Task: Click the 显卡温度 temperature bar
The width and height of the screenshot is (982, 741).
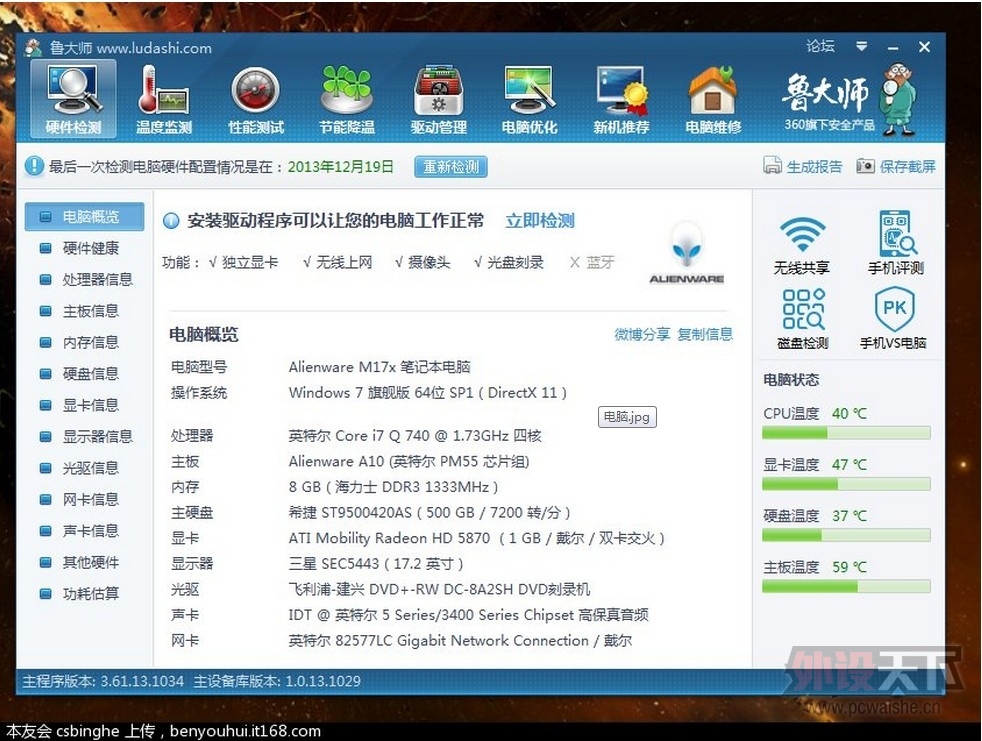Action: (x=846, y=484)
